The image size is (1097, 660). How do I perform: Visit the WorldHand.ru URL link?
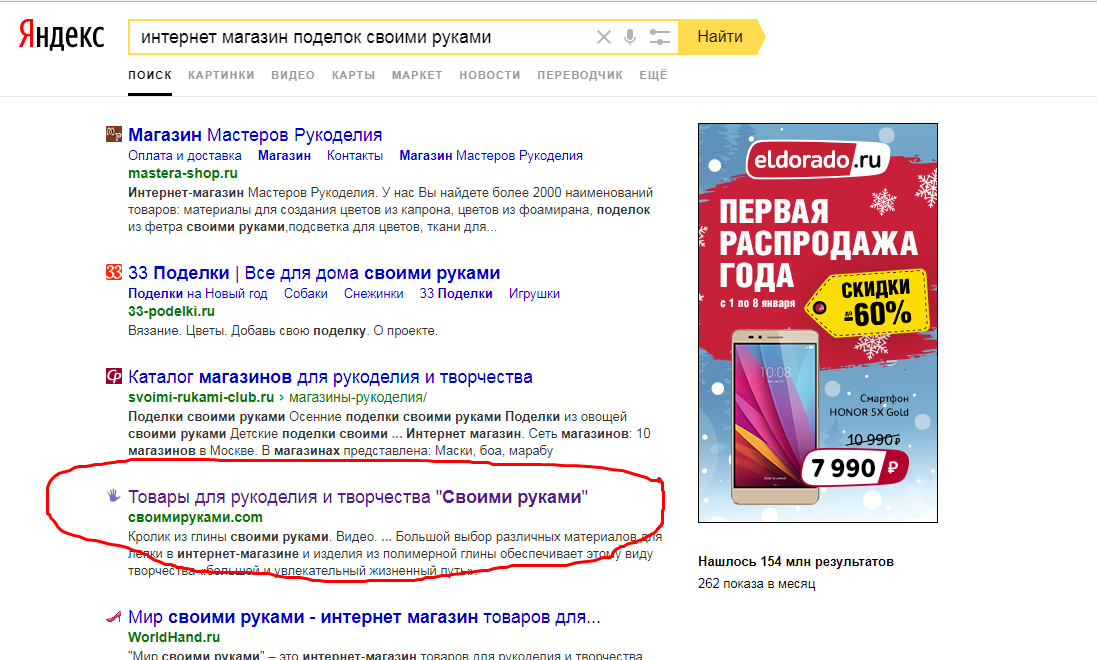pos(174,637)
